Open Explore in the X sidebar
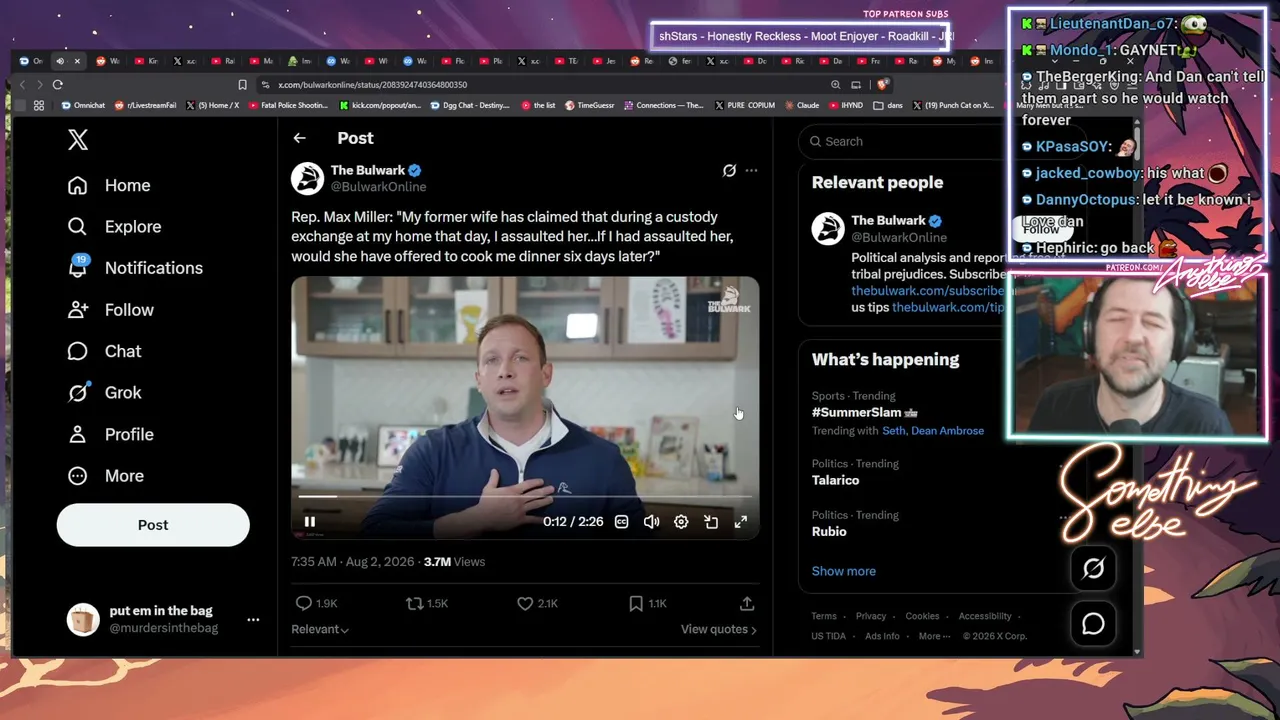 [114, 227]
